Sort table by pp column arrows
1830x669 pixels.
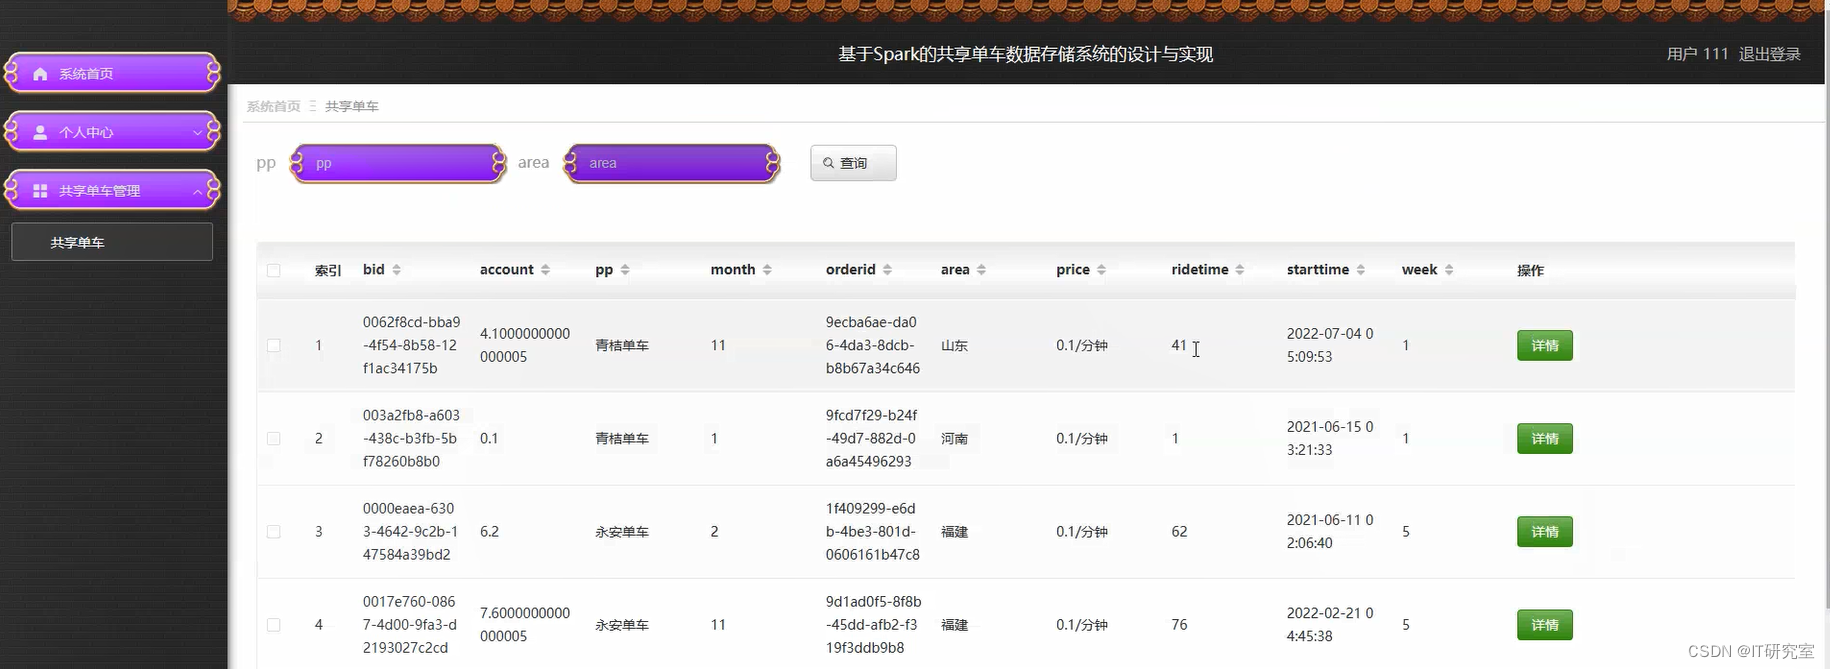[625, 270]
